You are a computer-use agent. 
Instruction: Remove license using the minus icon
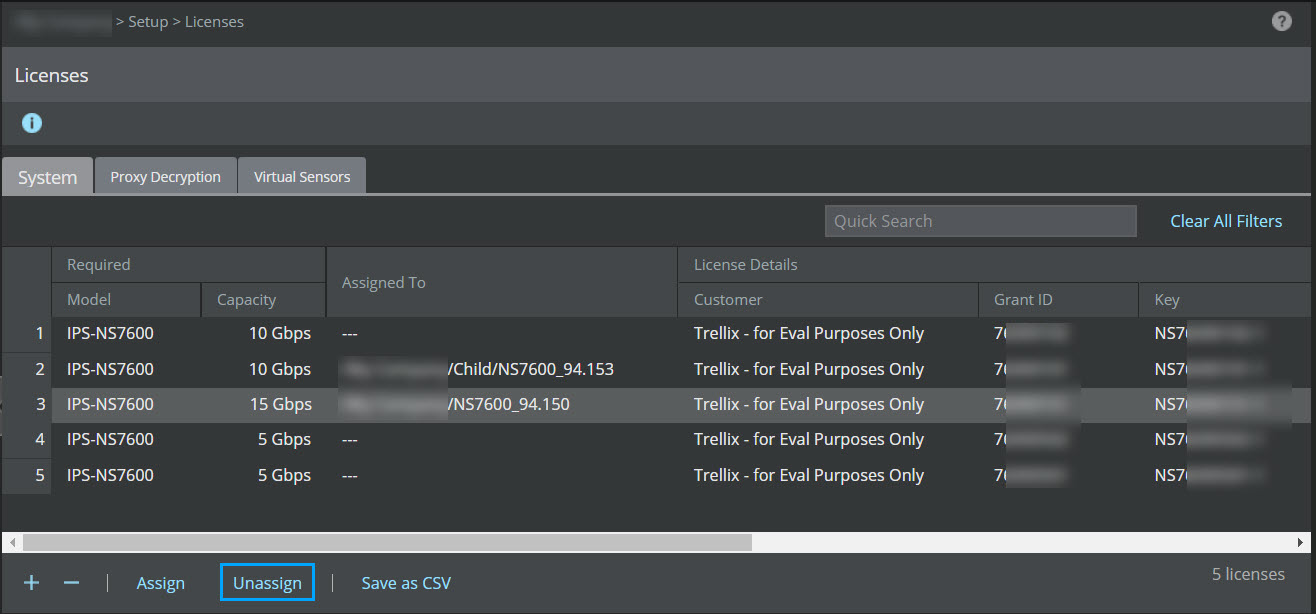(71, 582)
